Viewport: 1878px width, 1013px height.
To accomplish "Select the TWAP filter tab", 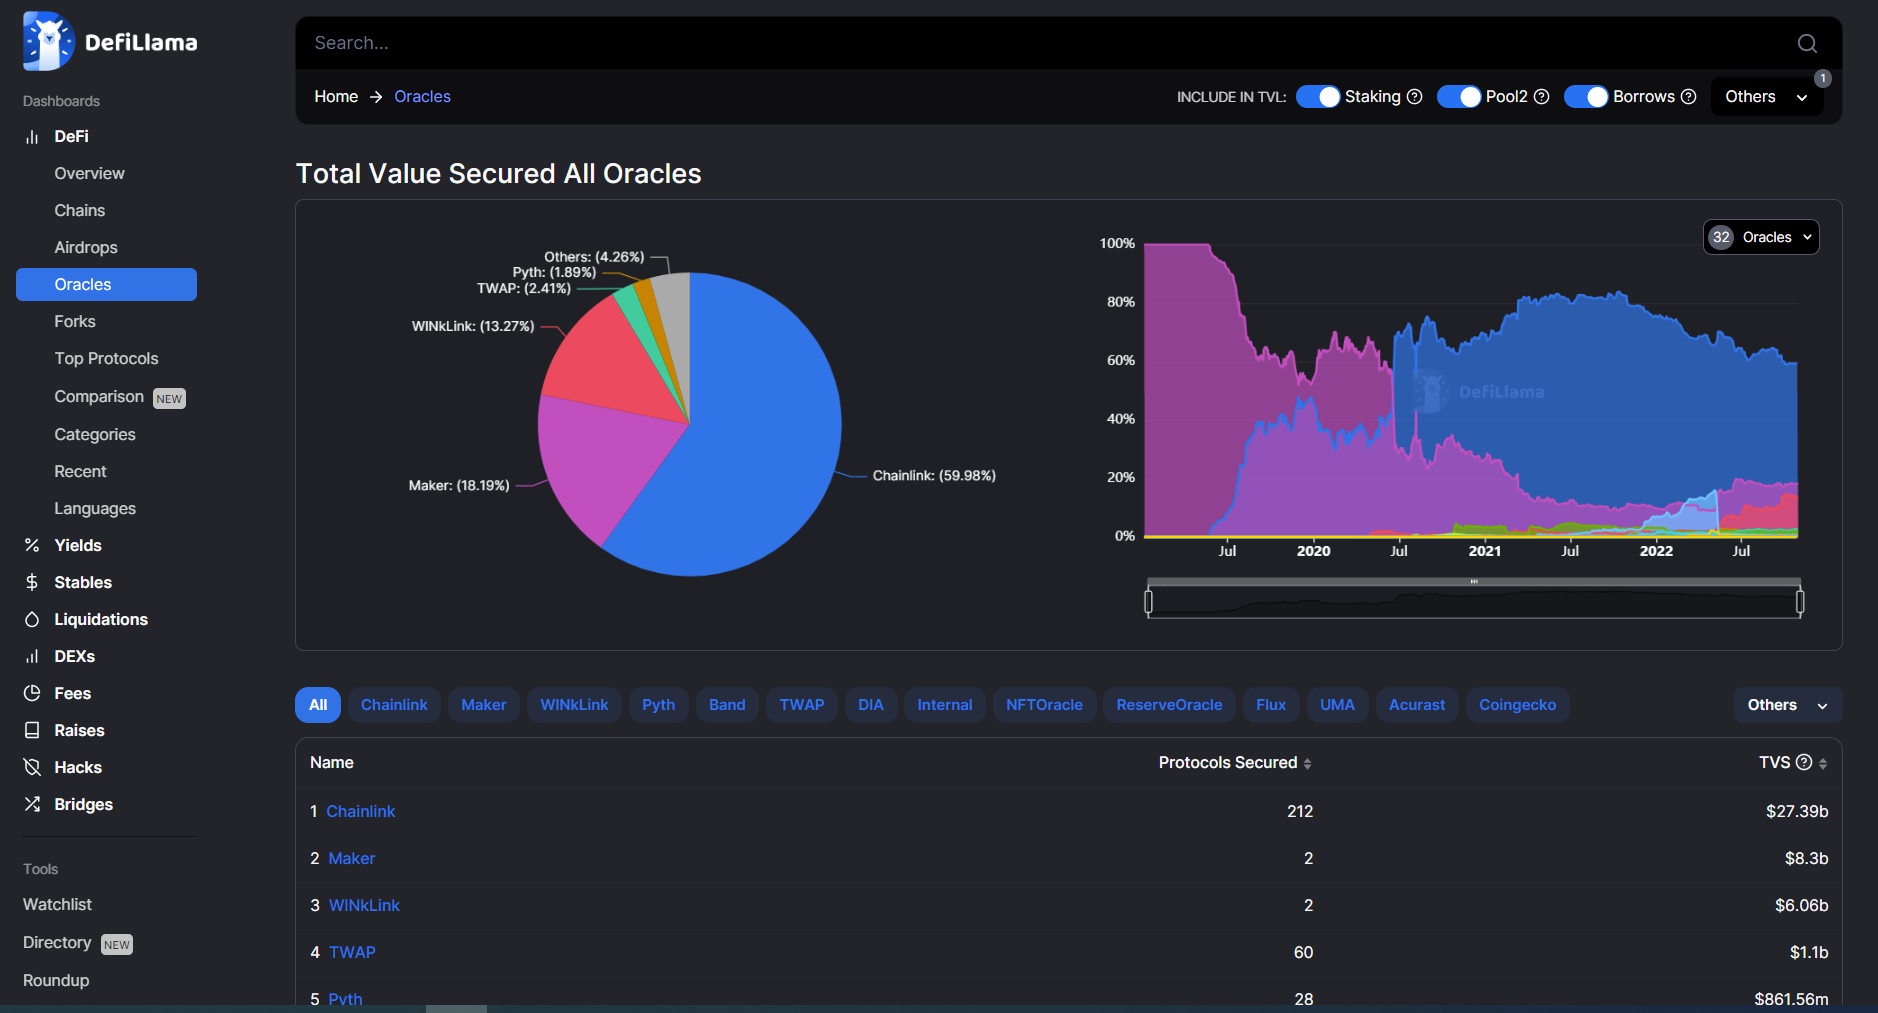I will tap(801, 704).
